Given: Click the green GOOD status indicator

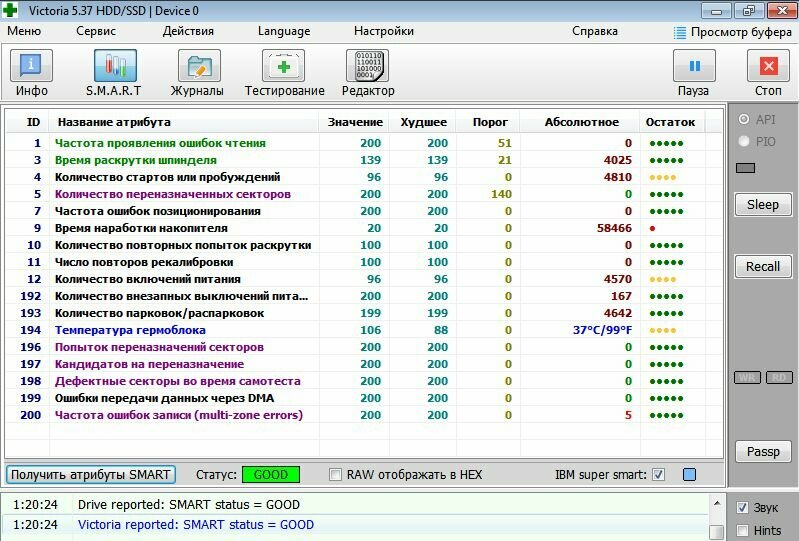Looking at the screenshot, I should pyautogui.click(x=271, y=475).
